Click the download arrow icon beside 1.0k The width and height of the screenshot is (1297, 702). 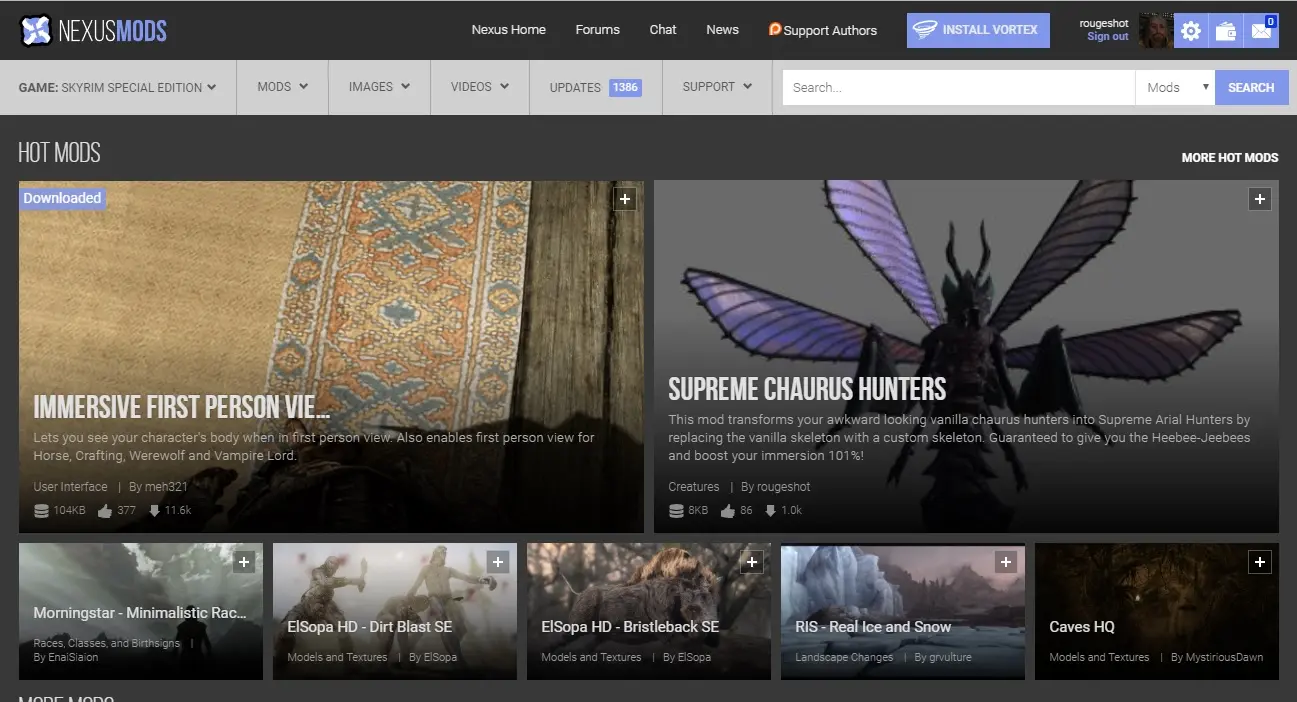point(770,510)
